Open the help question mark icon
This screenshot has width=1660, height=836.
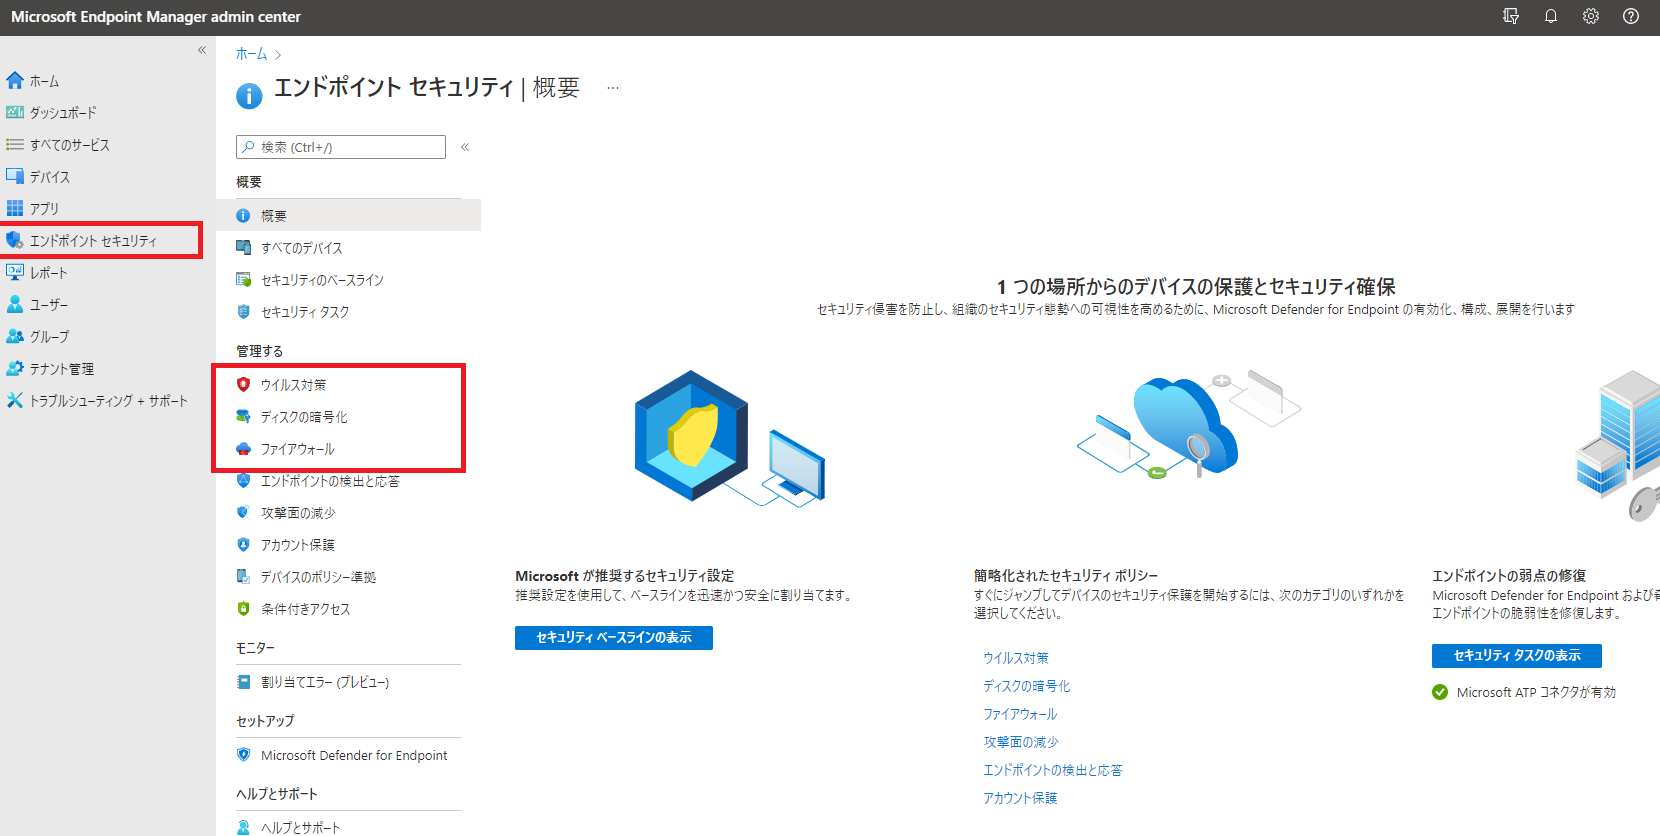point(1631,16)
